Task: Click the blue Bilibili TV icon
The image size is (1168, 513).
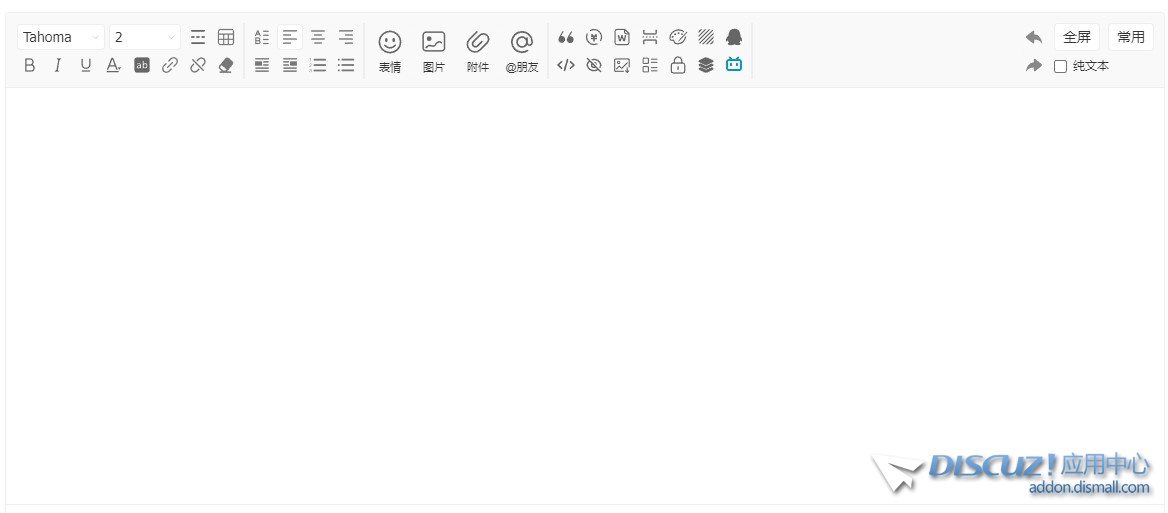Action: click(734, 65)
